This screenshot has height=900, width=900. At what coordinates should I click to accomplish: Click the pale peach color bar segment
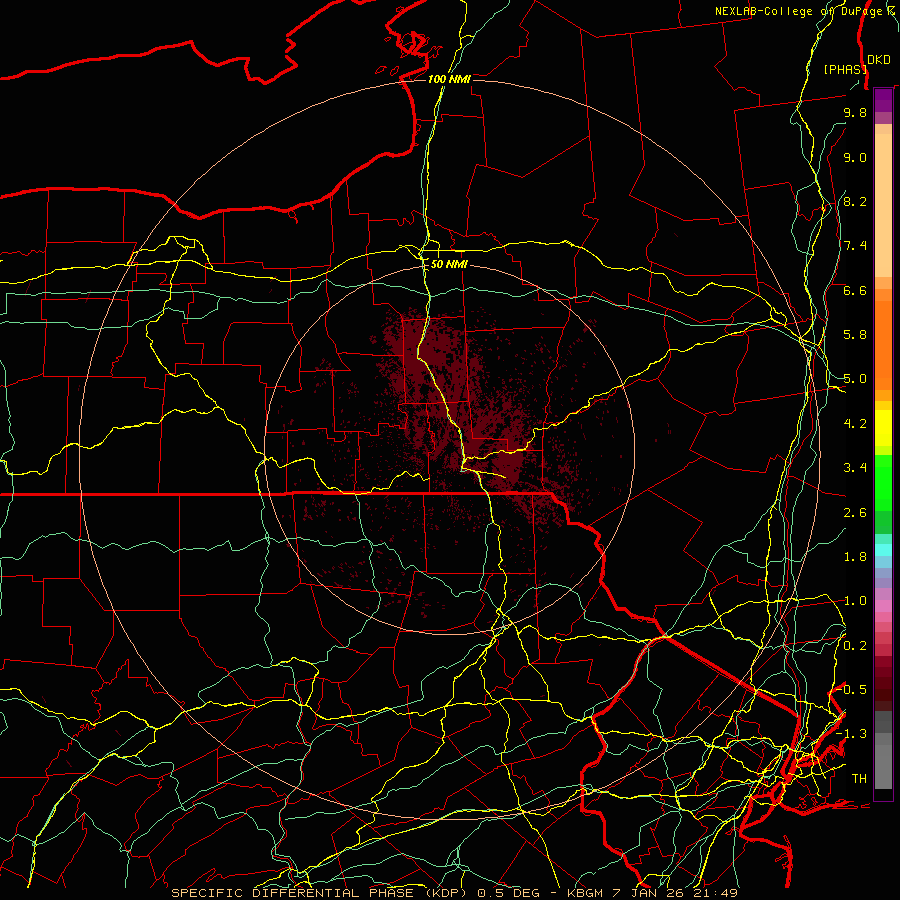883,205
